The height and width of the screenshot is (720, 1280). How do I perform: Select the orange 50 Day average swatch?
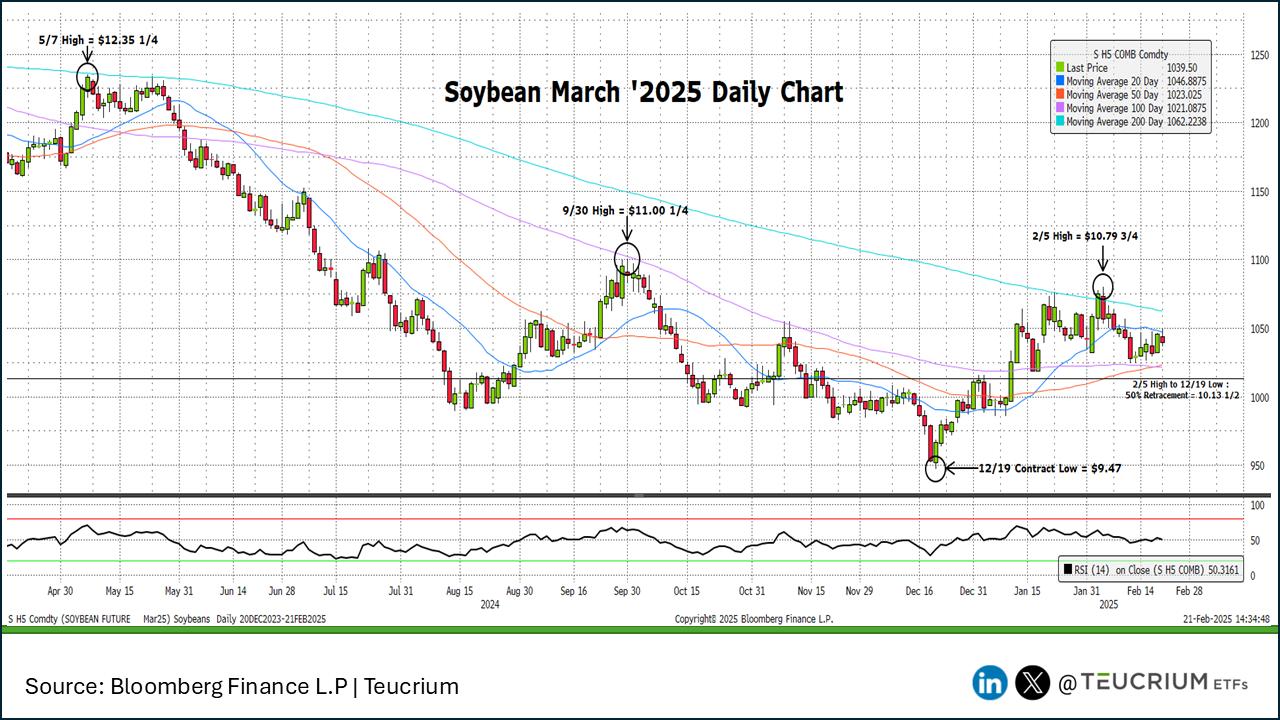point(1061,94)
